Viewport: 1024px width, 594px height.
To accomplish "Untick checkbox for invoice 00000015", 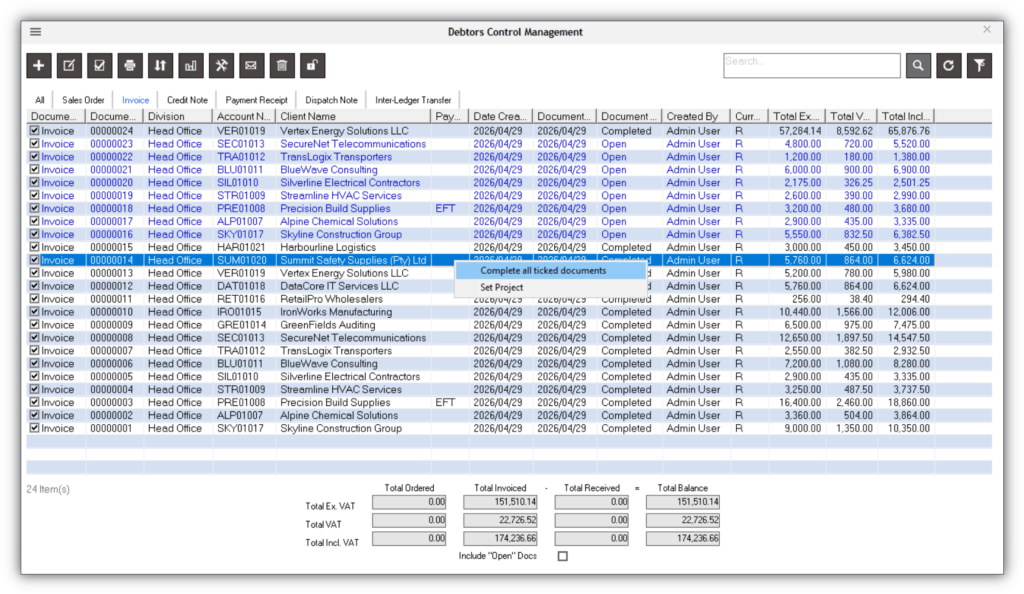I will [34, 247].
